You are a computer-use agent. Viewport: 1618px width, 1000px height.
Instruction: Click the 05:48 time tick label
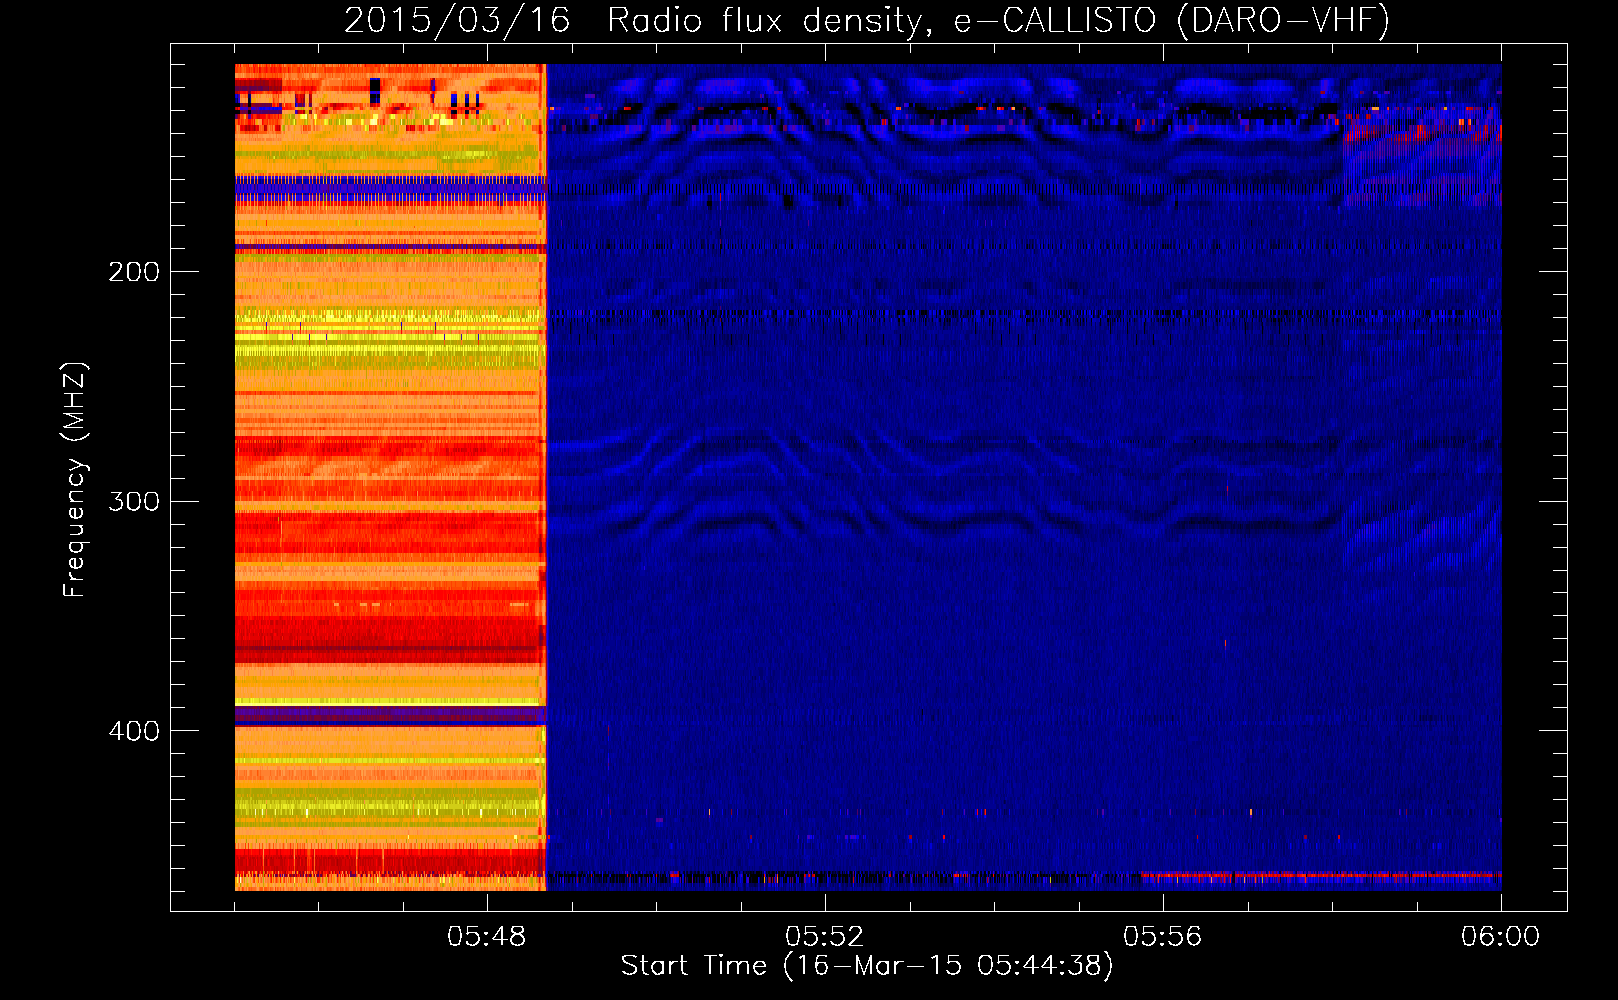487,936
